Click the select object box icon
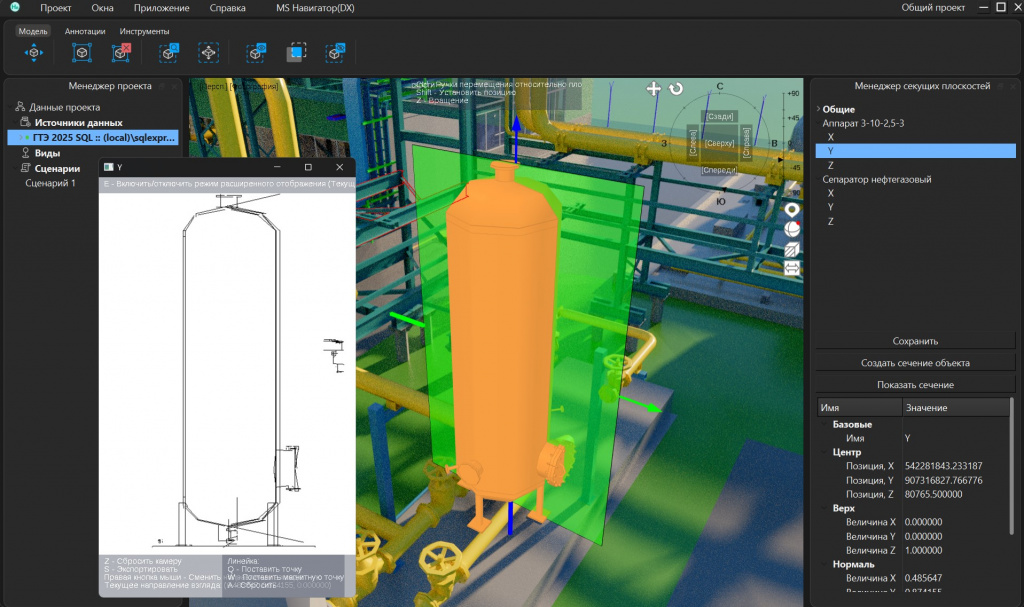 coord(82,52)
